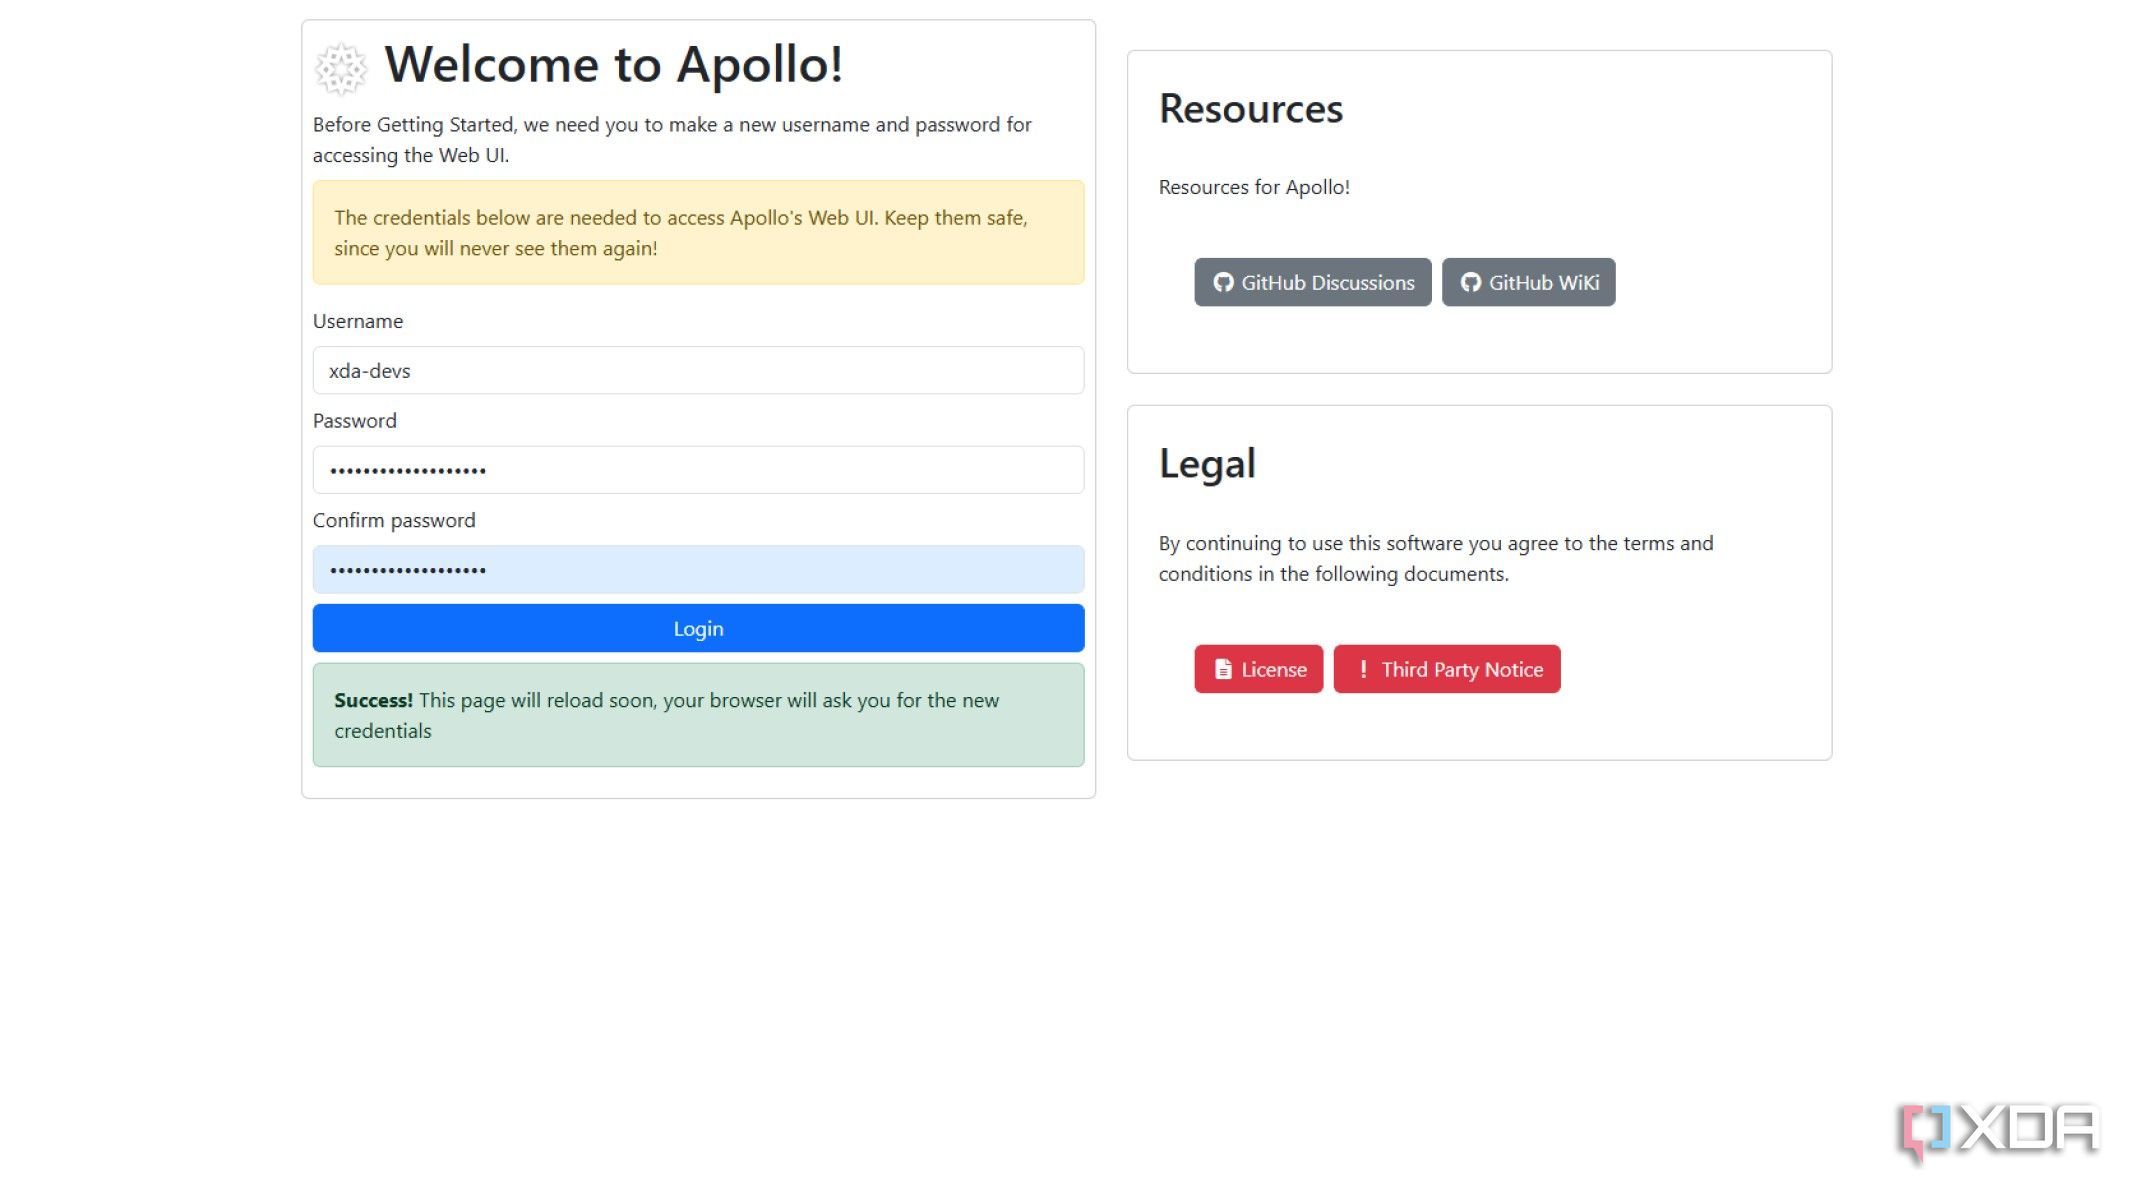Screen dimensions: 2134x1200
Task: Click the yellow credentials warning banner
Action: point(697,233)
